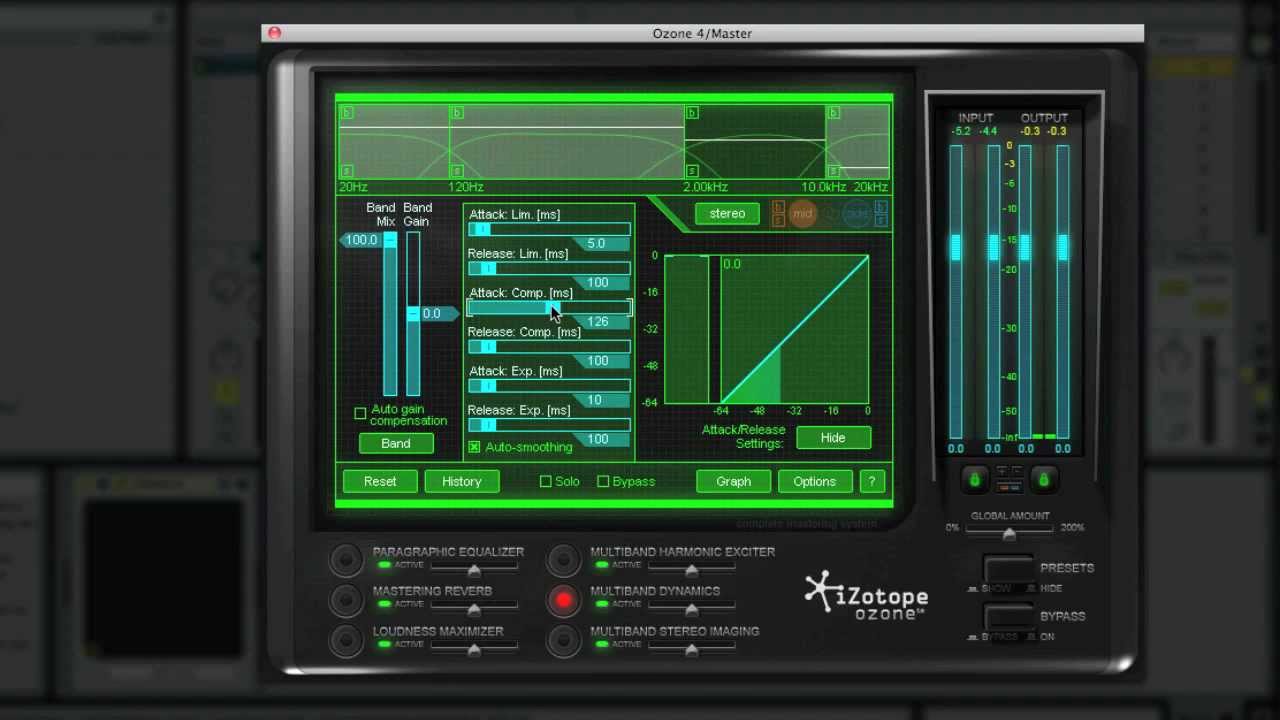Click the Band Mix value '100.0'
The width and height of the screenshot is (1280, 720).
361,240
